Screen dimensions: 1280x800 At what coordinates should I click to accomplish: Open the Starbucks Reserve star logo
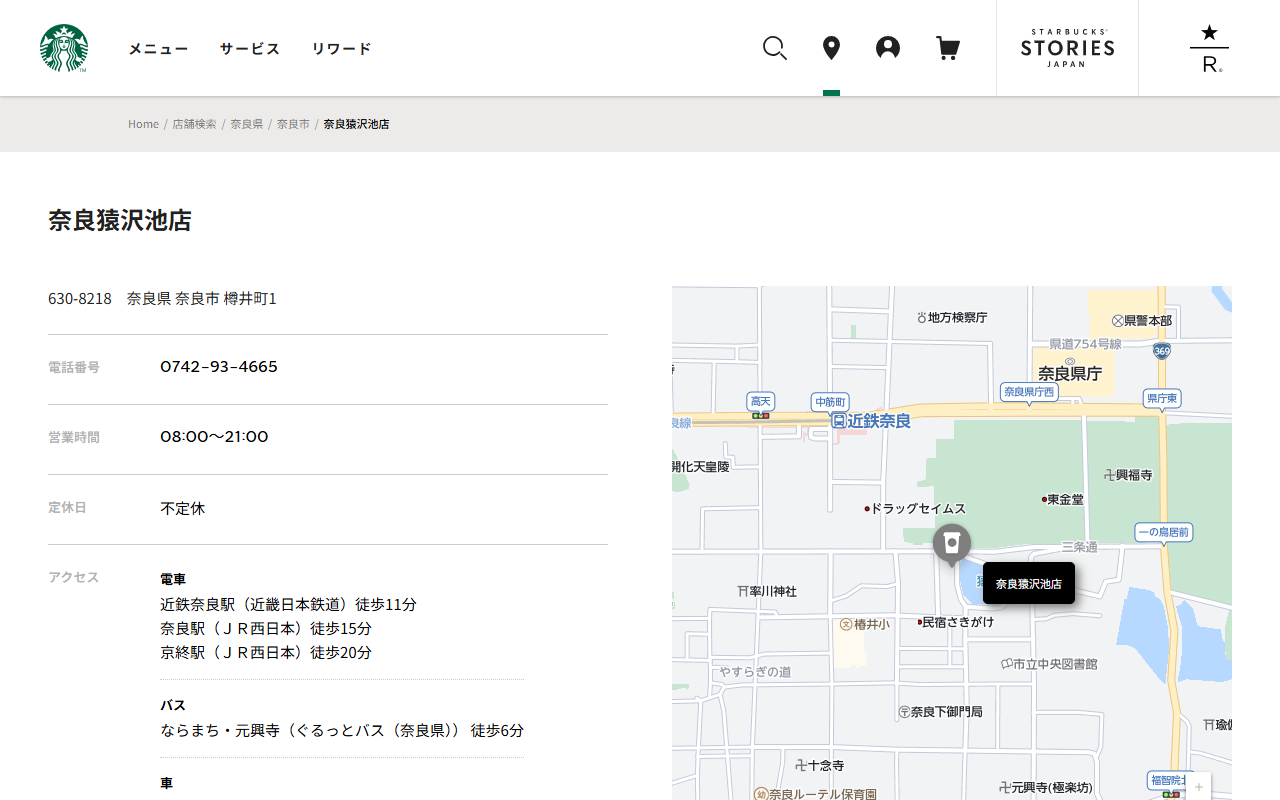tap(1209, 48)
